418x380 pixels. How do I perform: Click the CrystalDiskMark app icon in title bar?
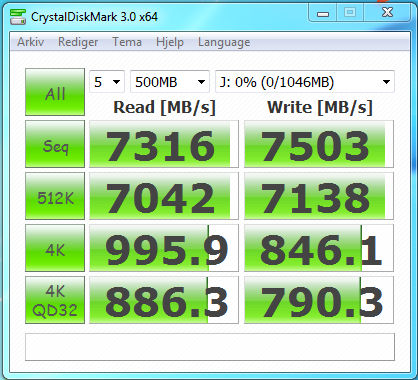click(x=18, y=17)
